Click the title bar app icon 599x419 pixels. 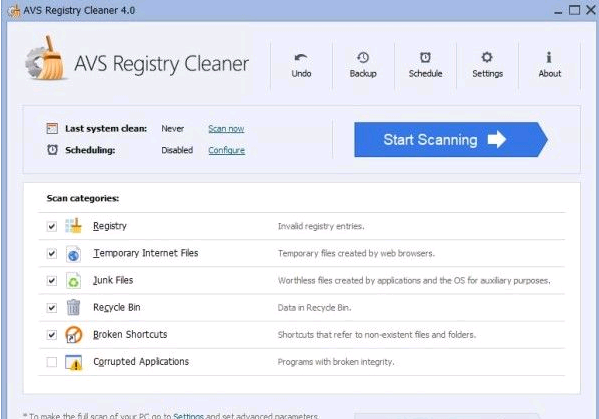(x=14, y=11)
